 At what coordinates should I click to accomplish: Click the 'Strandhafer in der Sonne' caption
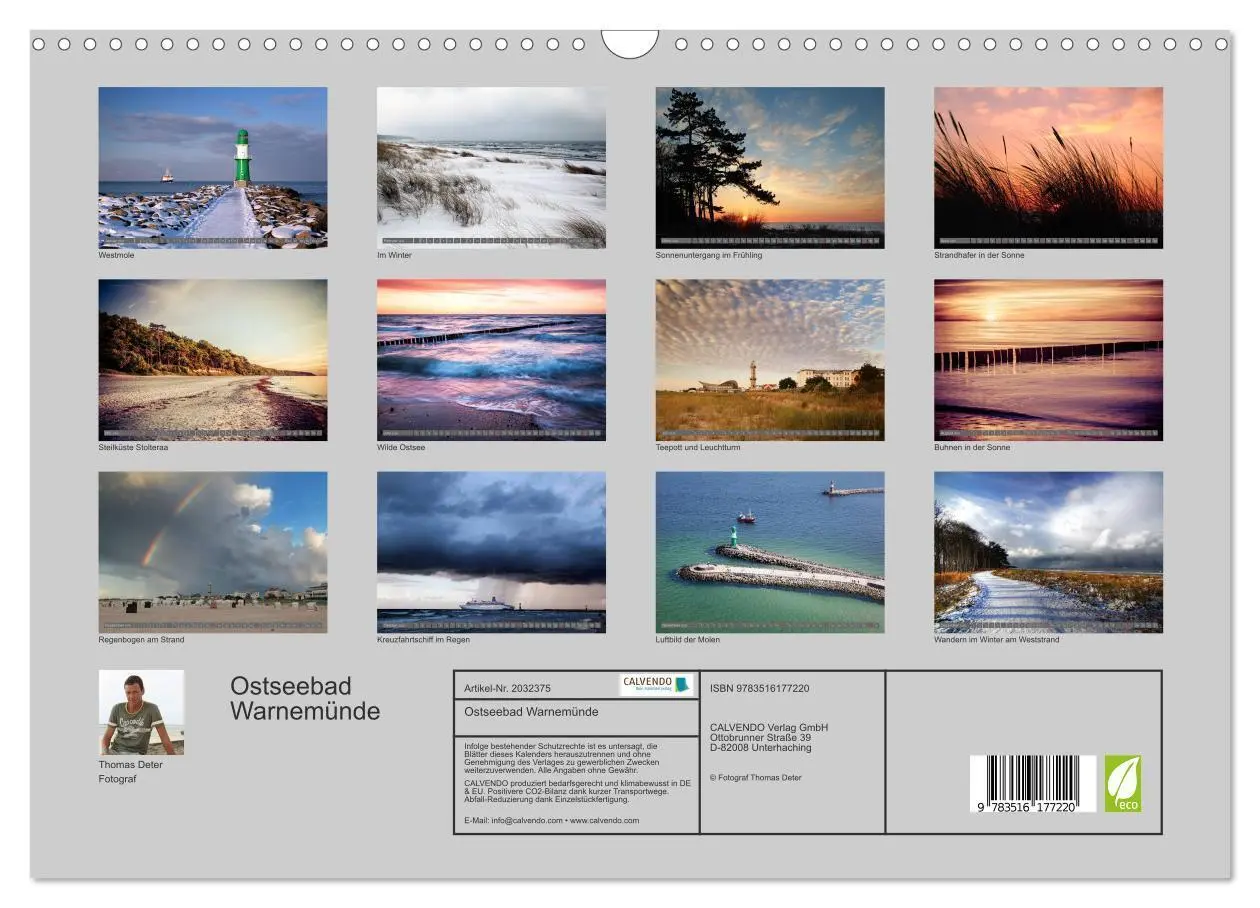tap(979, 255)
